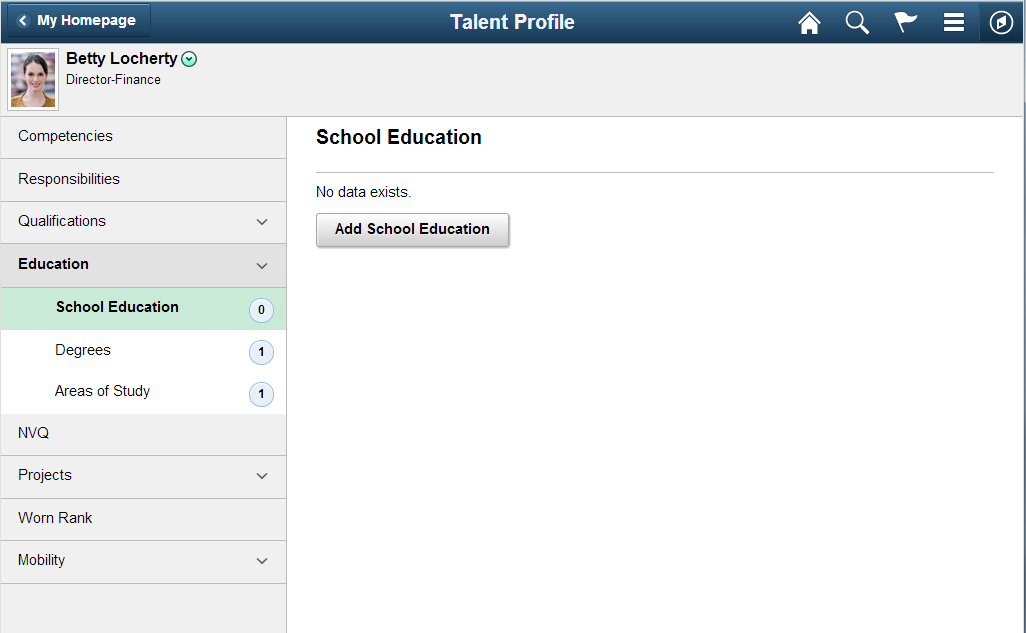Viewport: 1026px width, 633px height.
Task: Click Betty Locherty's profile photo
Action: tap(33, 79)
